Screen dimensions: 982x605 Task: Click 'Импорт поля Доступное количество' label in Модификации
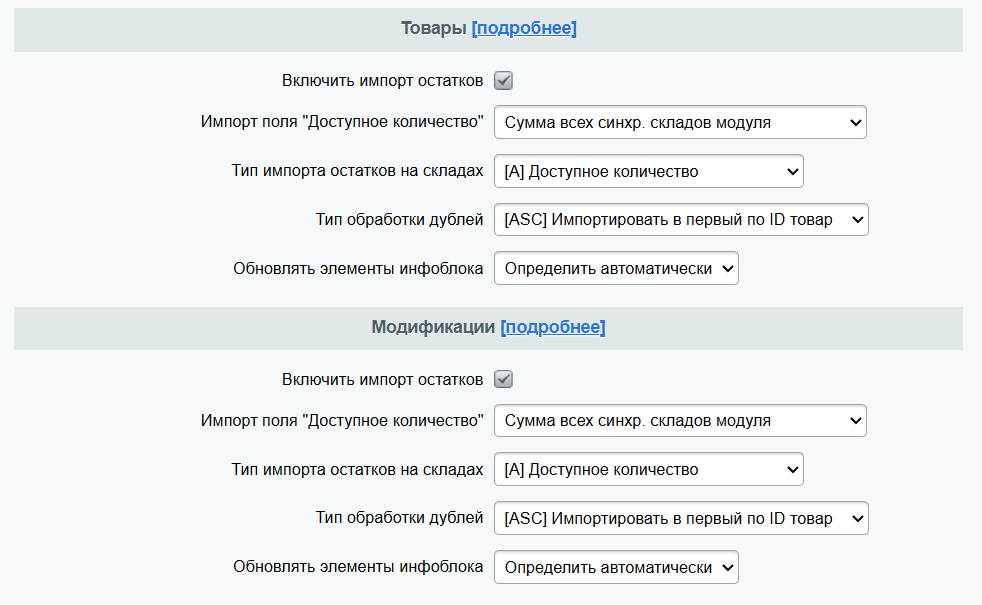[342, 421]
